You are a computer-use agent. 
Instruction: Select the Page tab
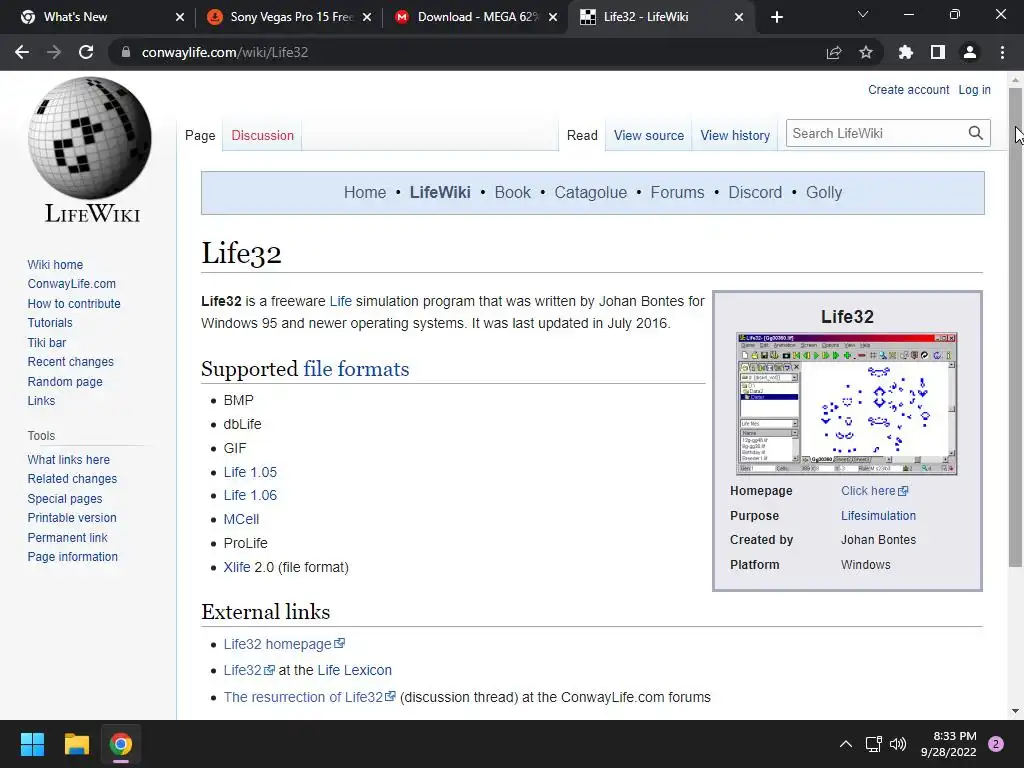pos(200,135)
